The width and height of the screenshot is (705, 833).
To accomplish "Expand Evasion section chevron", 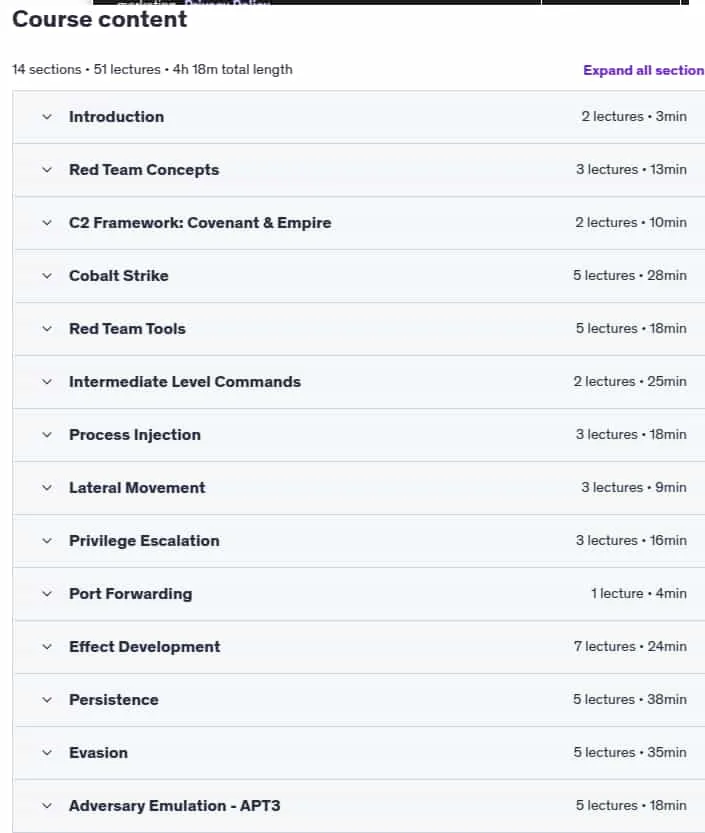I will coord(47,753).
